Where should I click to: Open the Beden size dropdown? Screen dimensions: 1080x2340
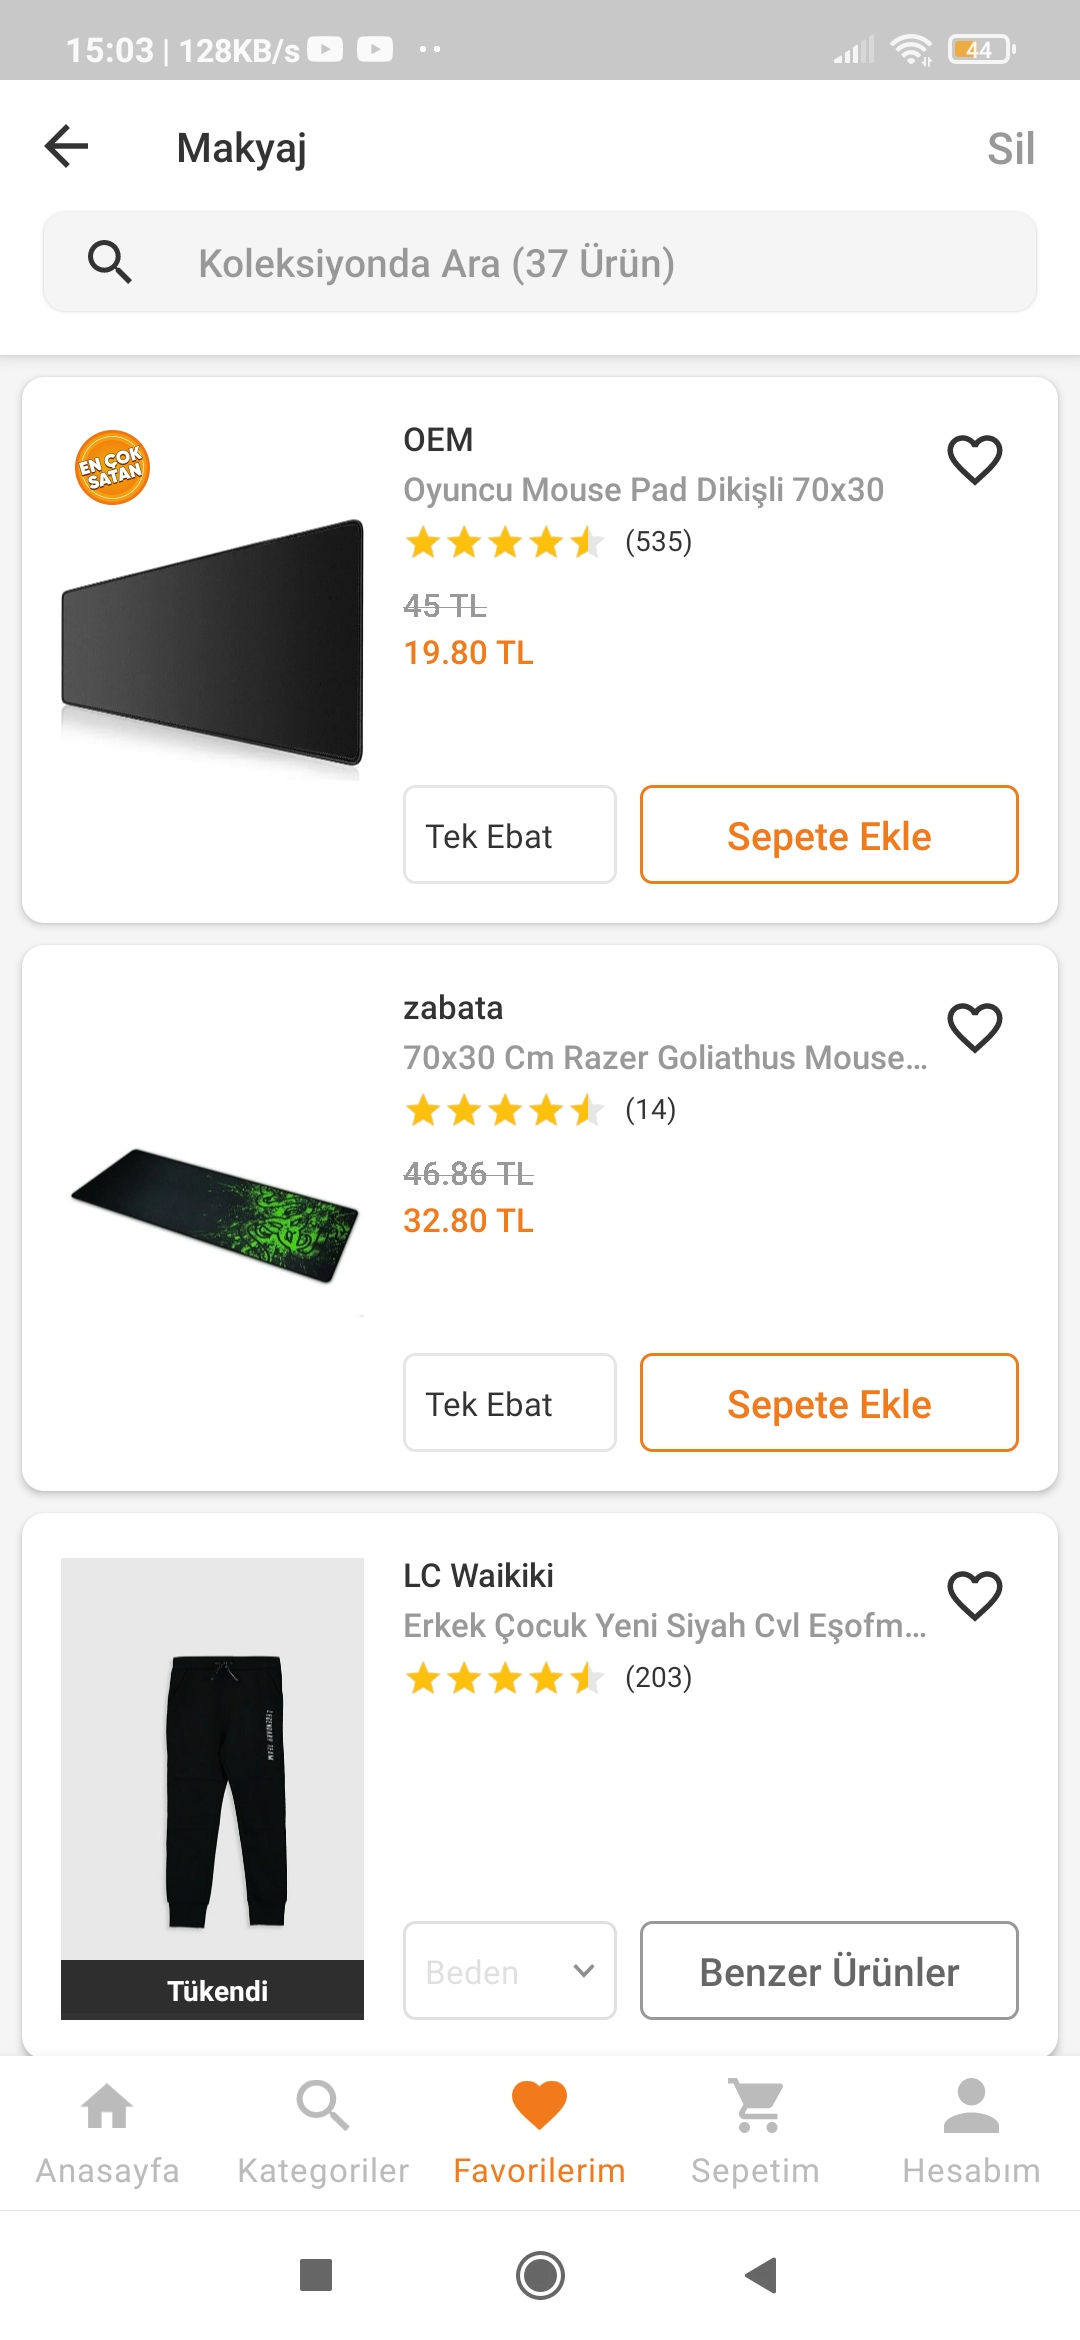(x=509, y=1971)
